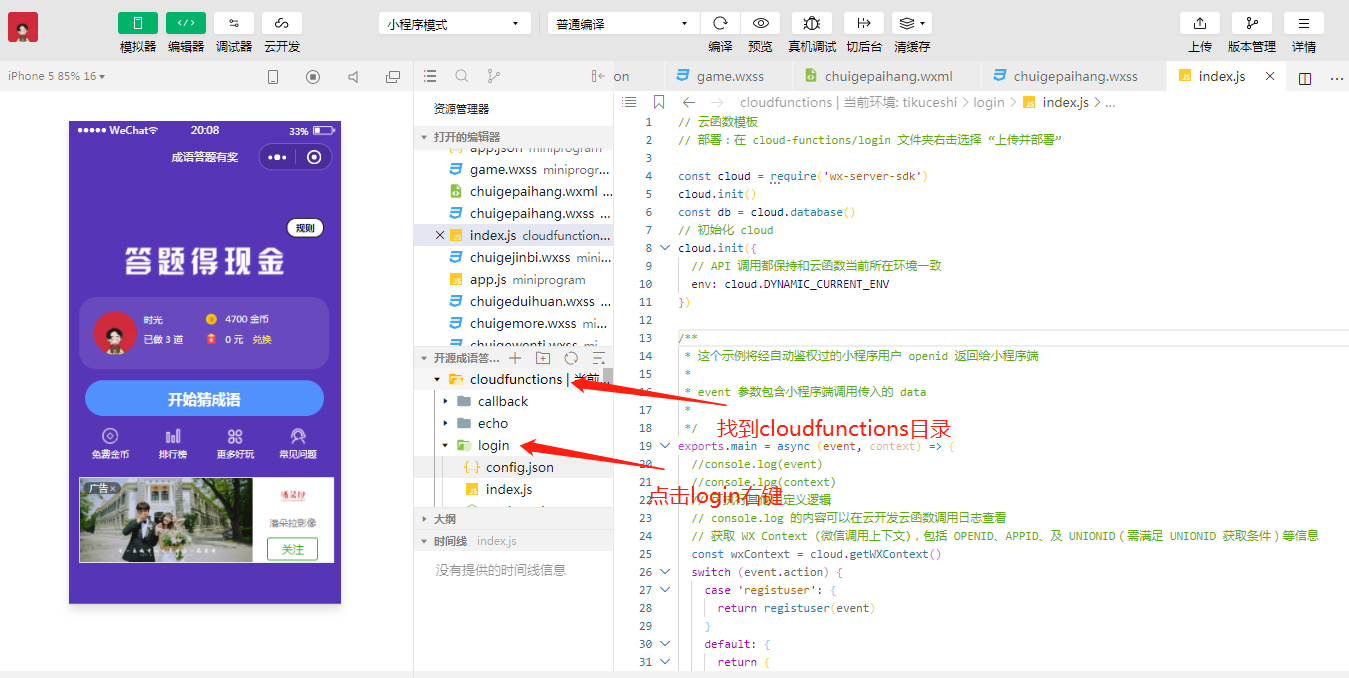Click the 编译 compile refresh icon
The image size is (1349, 678).
pyautogui.click(x=720, y=23)
